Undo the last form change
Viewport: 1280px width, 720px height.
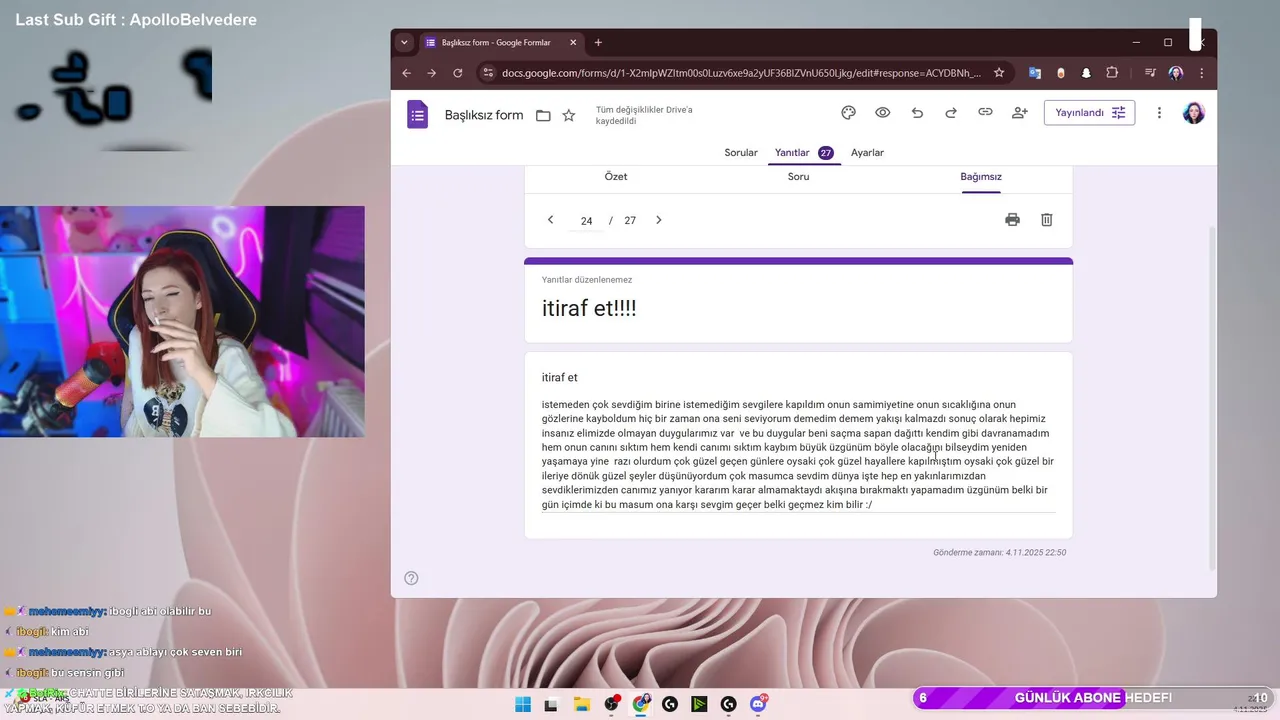point(917,113)
